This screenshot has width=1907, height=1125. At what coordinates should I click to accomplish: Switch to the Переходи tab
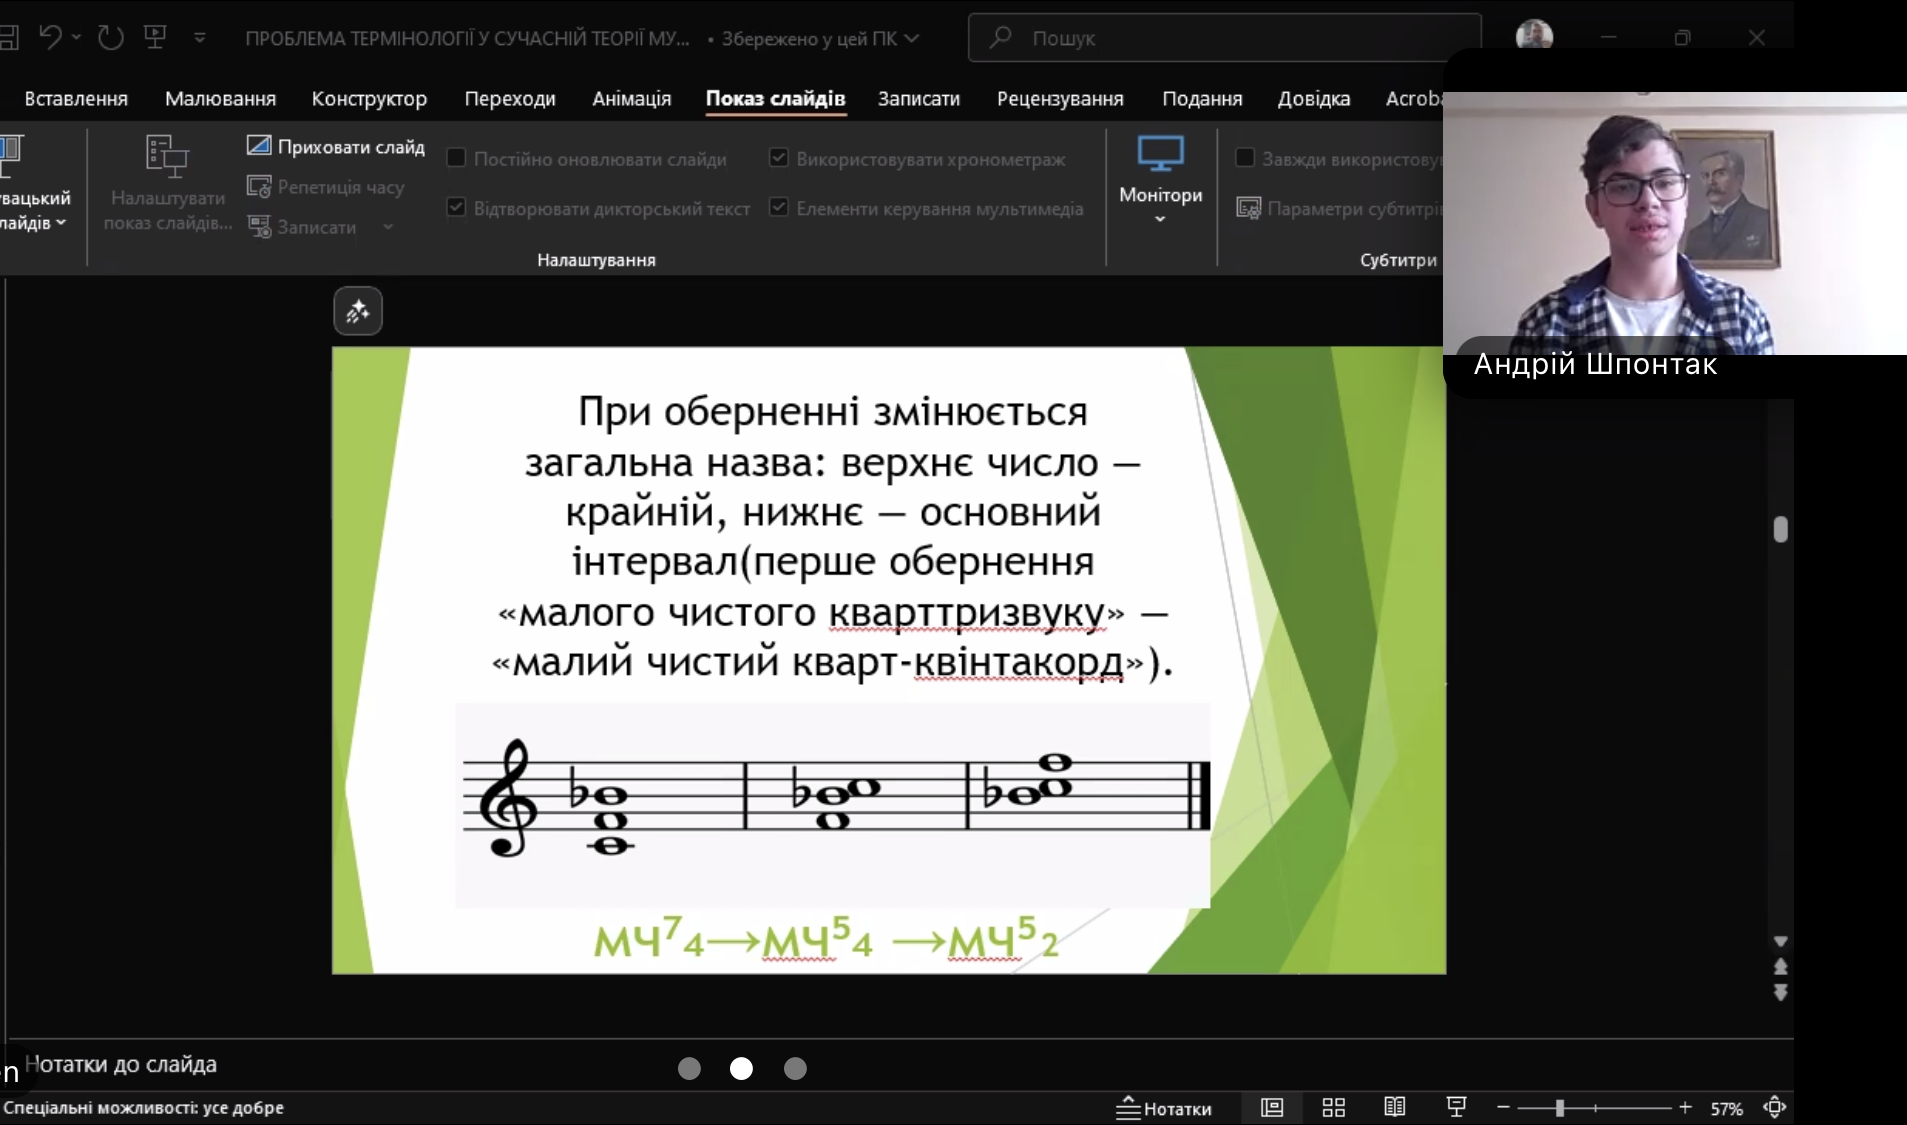510,98
